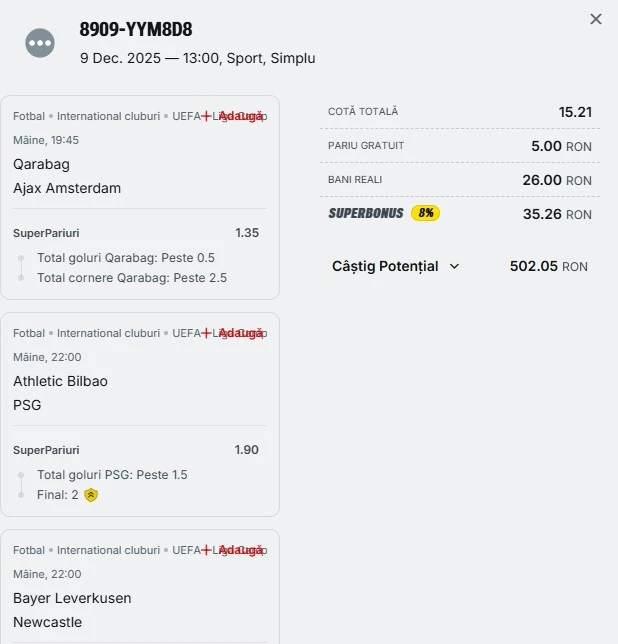618x644 pixels.
Task: Click the yellow 8% Superbonus badge
Action: tap(426, 213)
